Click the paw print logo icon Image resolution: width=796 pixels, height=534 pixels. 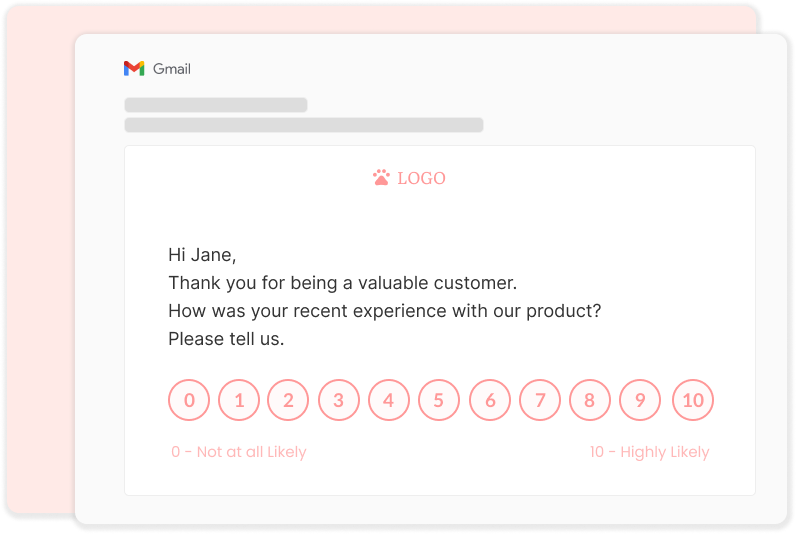(x=381, y=178)
